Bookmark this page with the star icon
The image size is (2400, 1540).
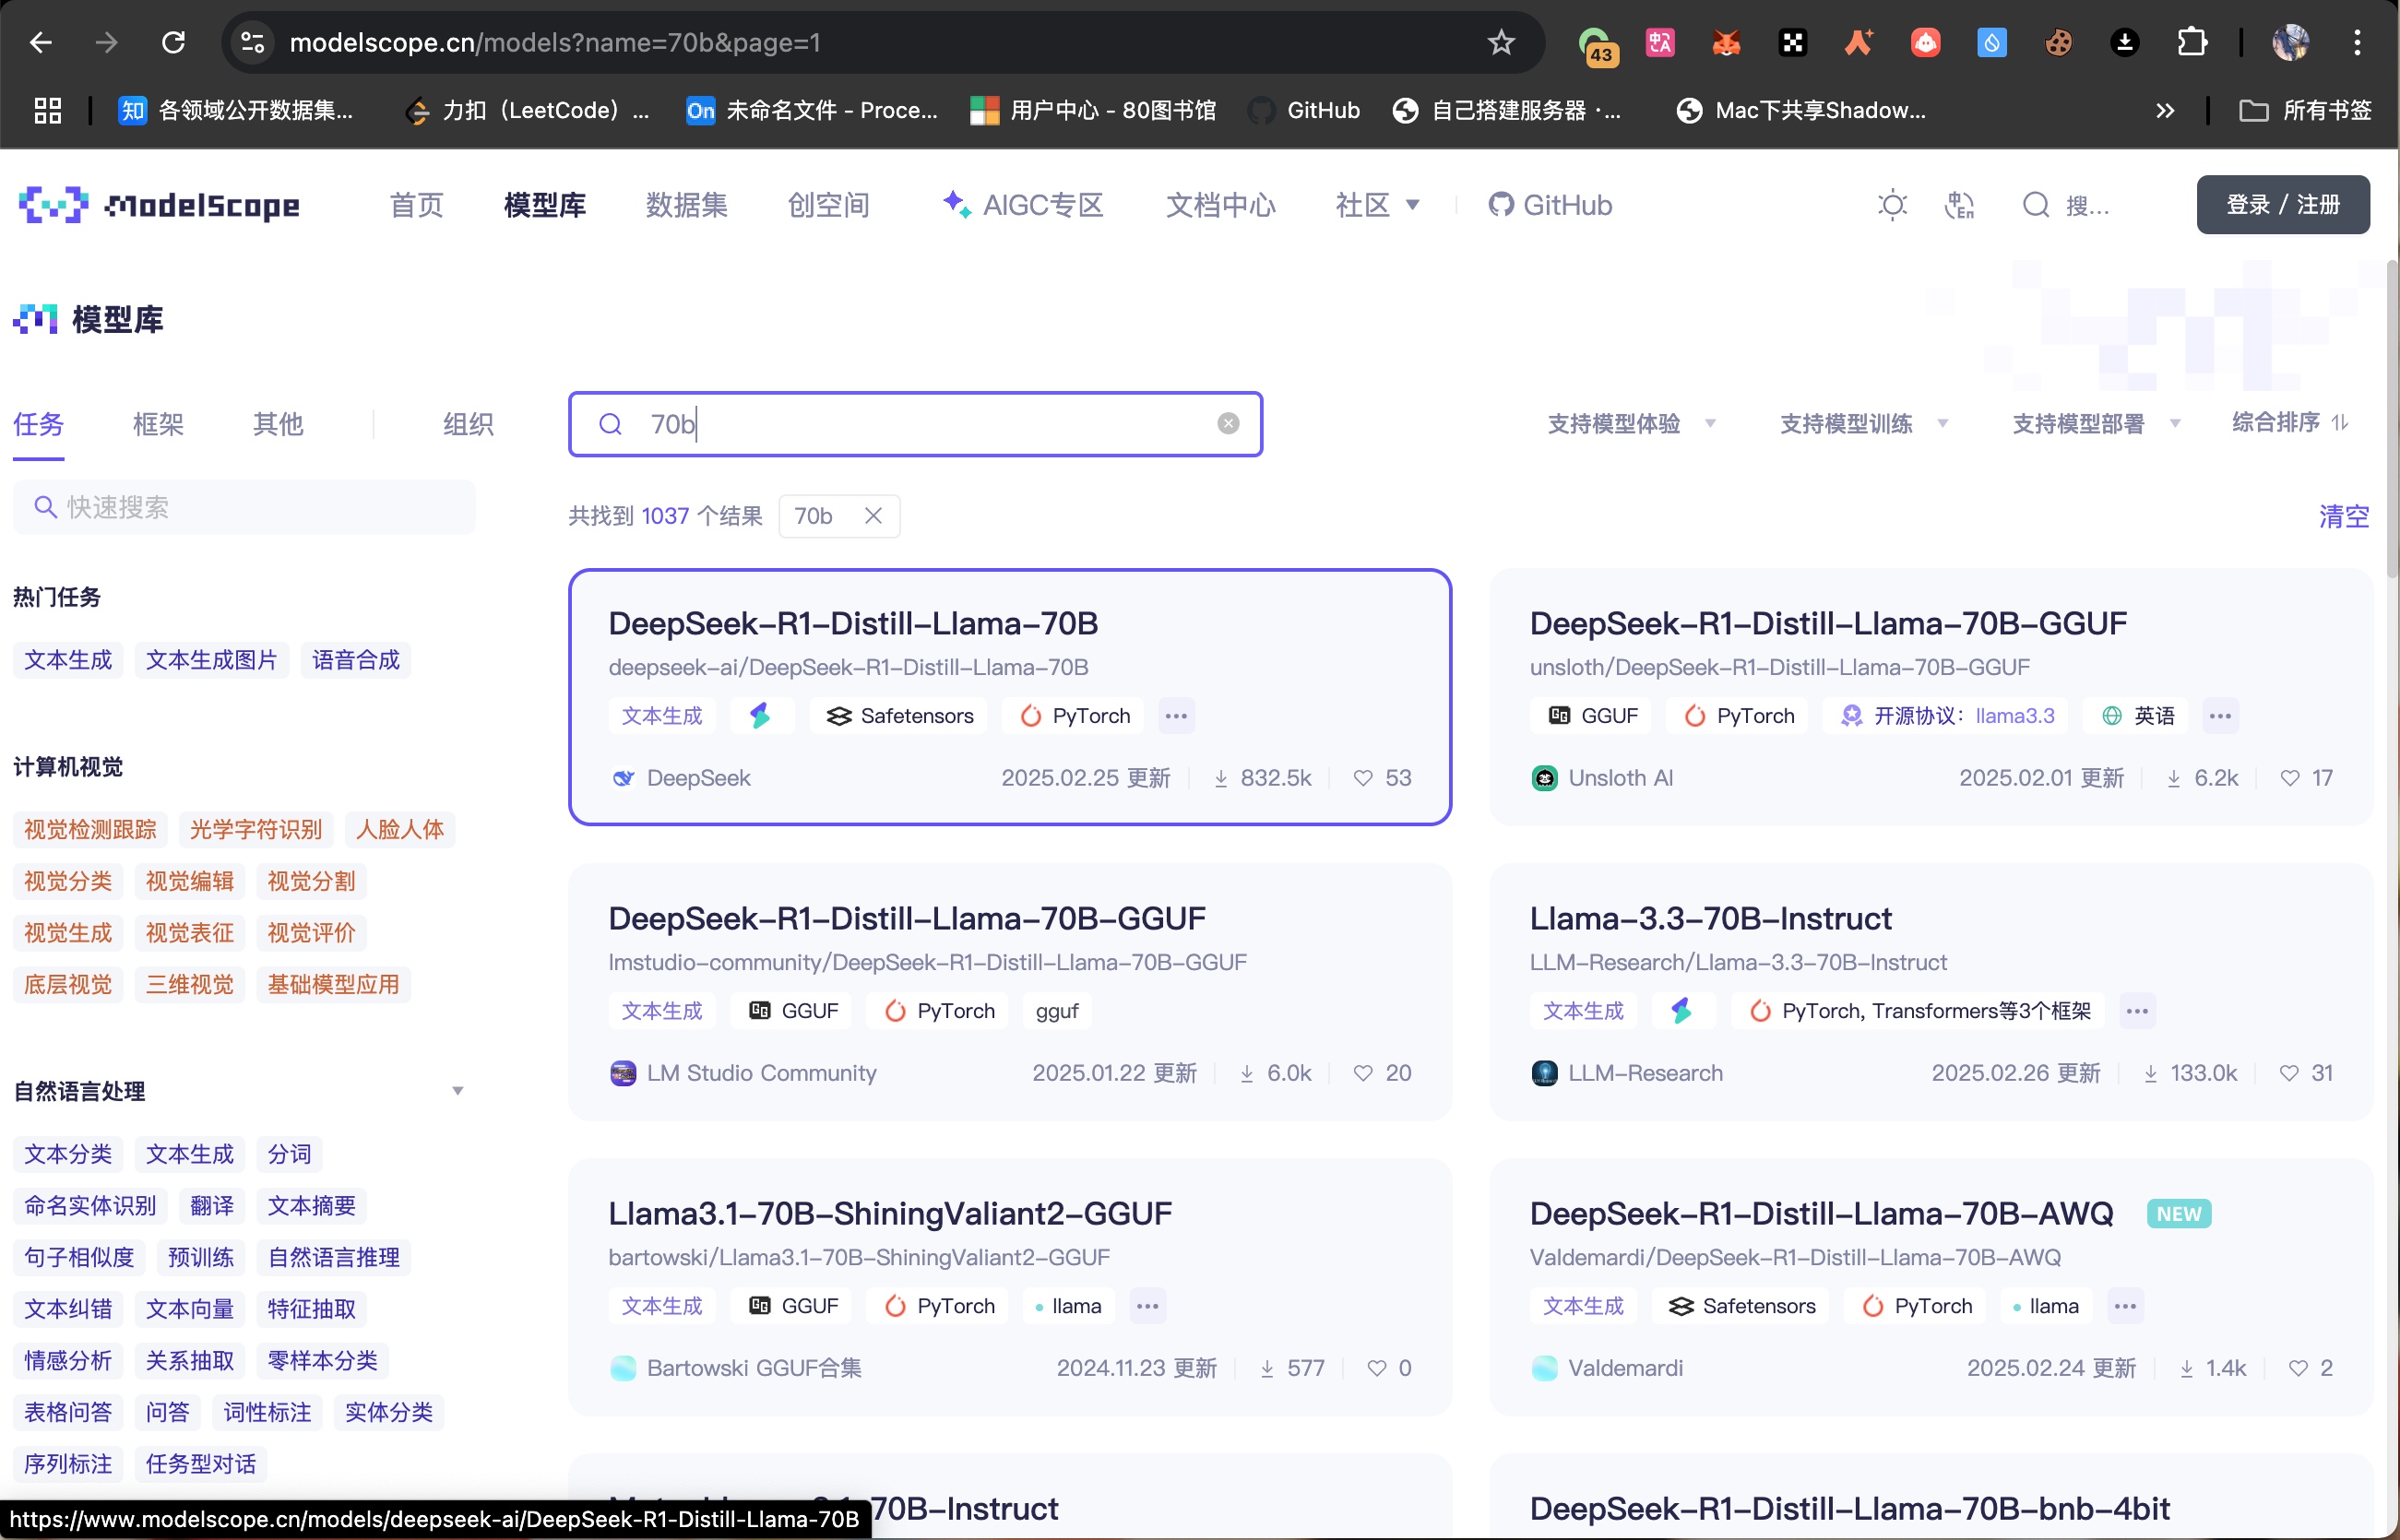pos(1501,43)
